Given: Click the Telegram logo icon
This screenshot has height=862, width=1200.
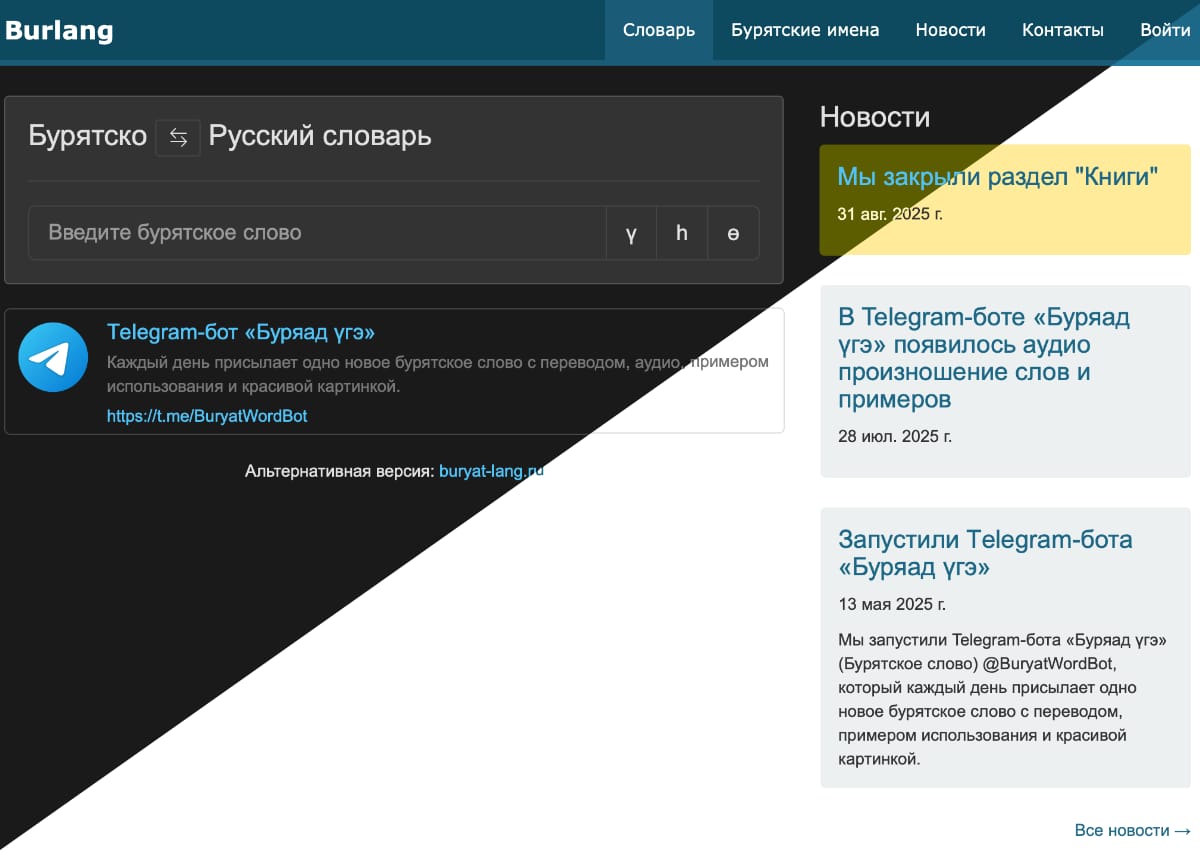Looking at the screenshot, I should (x=53, y=357).
